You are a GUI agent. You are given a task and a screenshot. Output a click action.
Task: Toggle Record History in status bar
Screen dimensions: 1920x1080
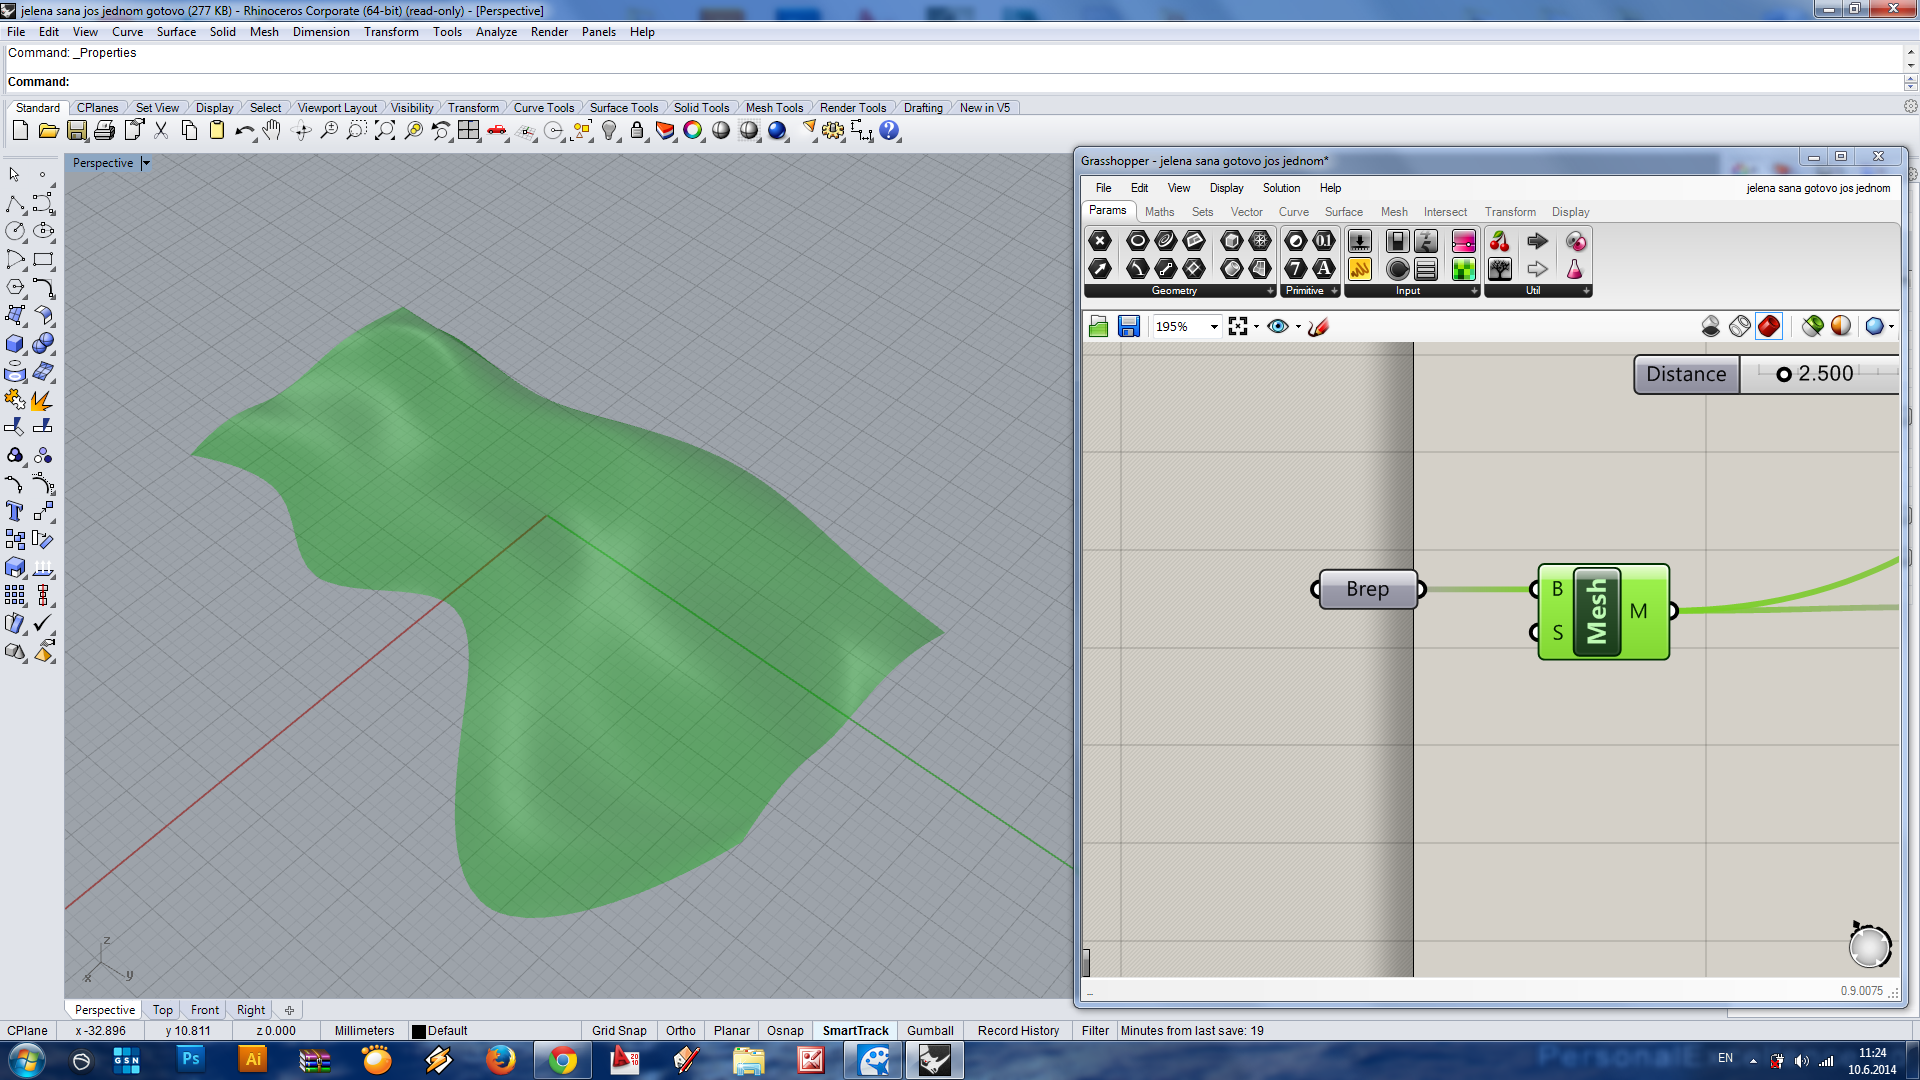1018,1031
